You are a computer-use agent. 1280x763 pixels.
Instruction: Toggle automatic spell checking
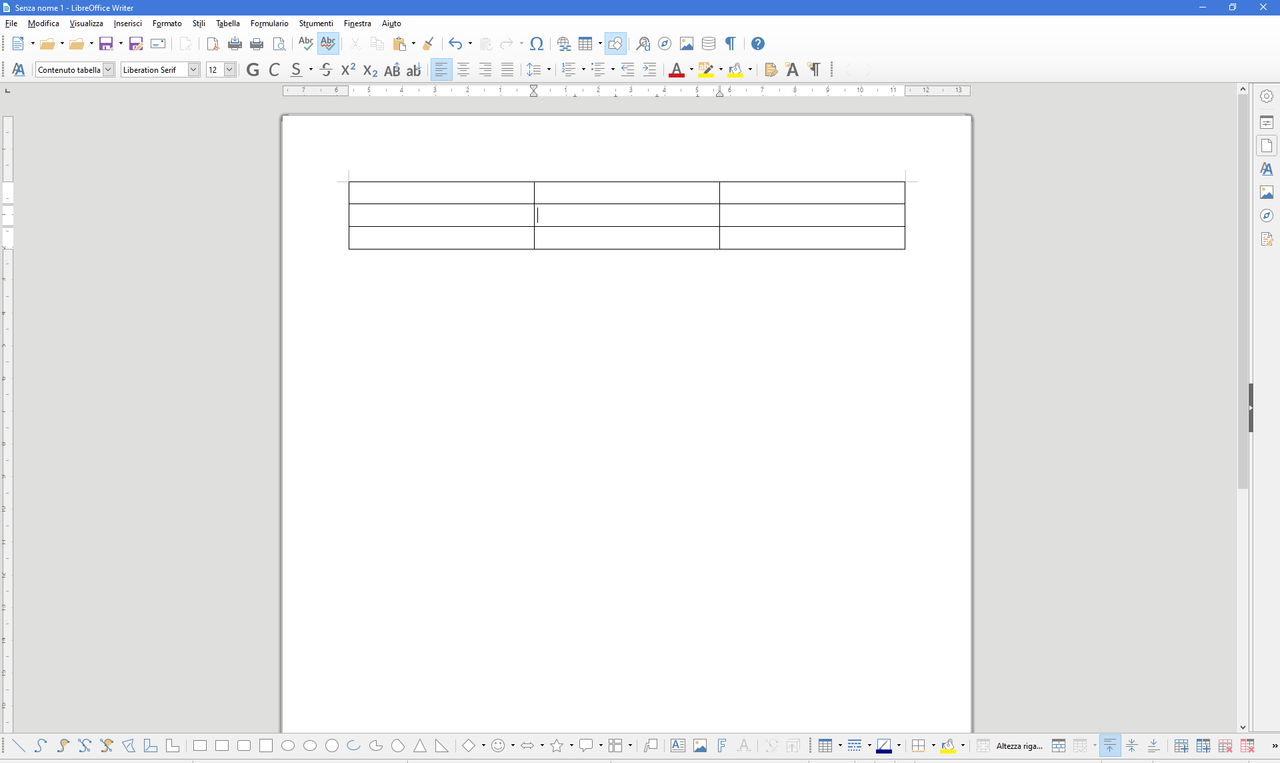[x=328, y=44]
